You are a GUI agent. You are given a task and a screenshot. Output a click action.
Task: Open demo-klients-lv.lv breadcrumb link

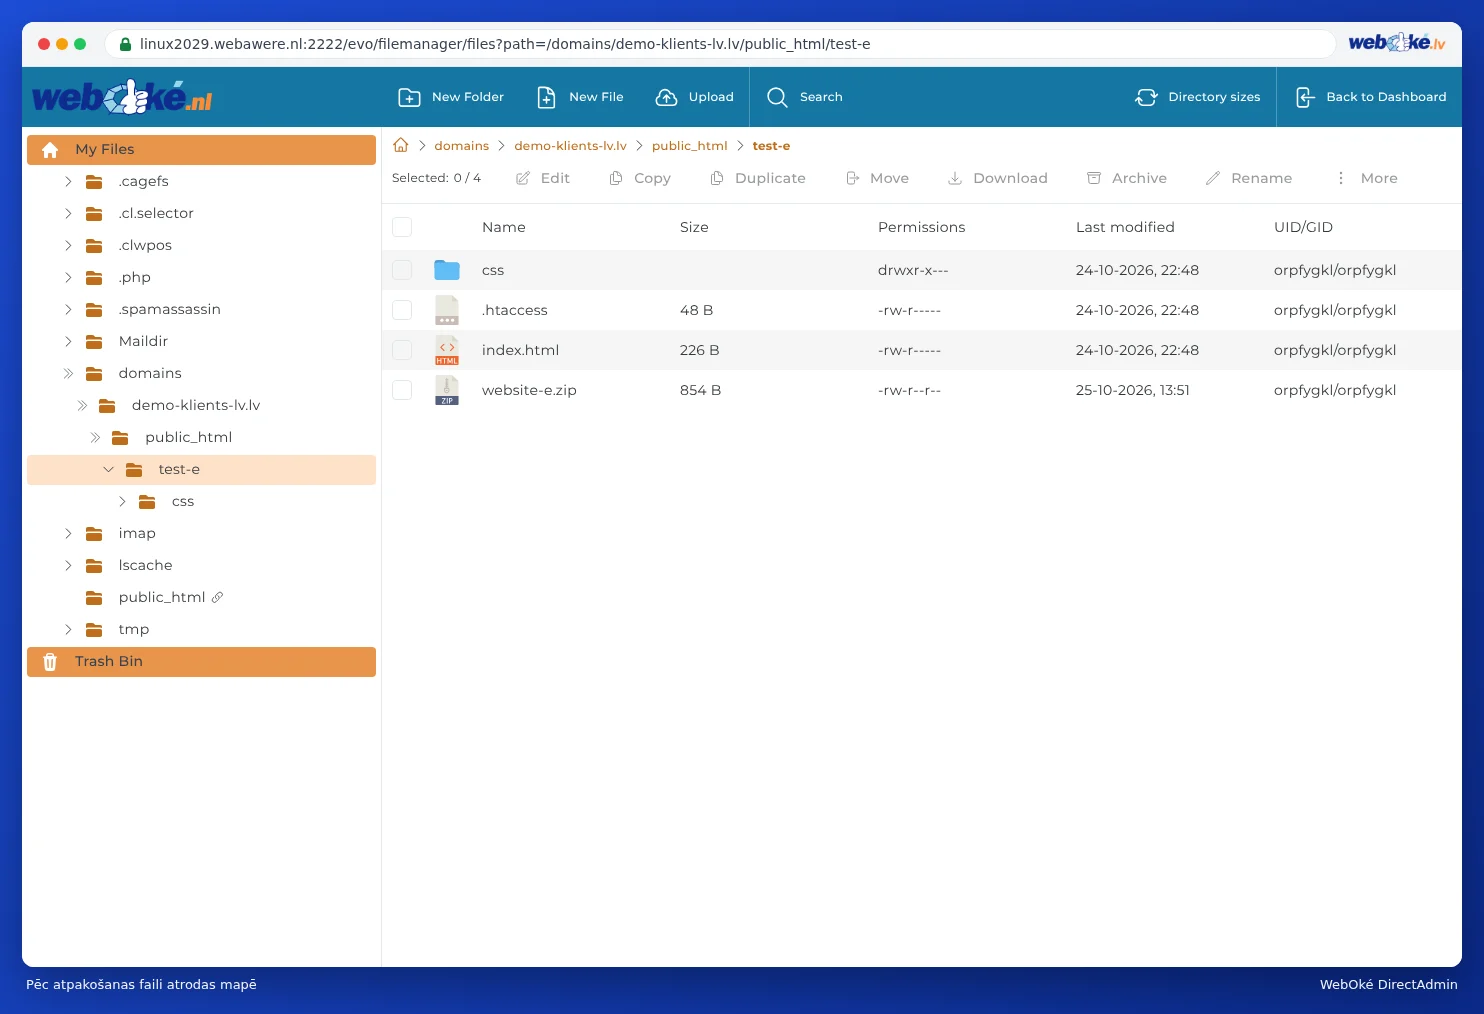coord(570,146)
